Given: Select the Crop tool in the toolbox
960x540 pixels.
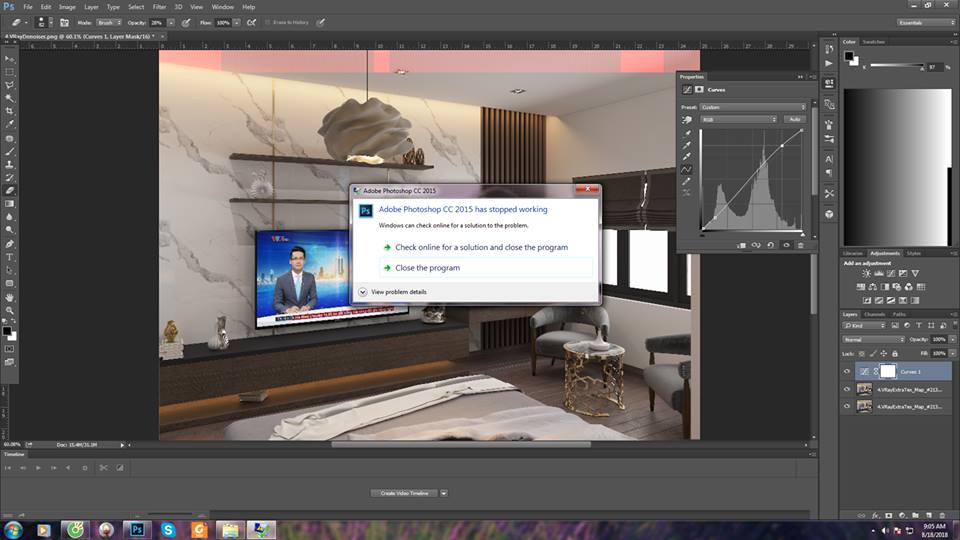Looking at the screenshot, I should (10, 111).
